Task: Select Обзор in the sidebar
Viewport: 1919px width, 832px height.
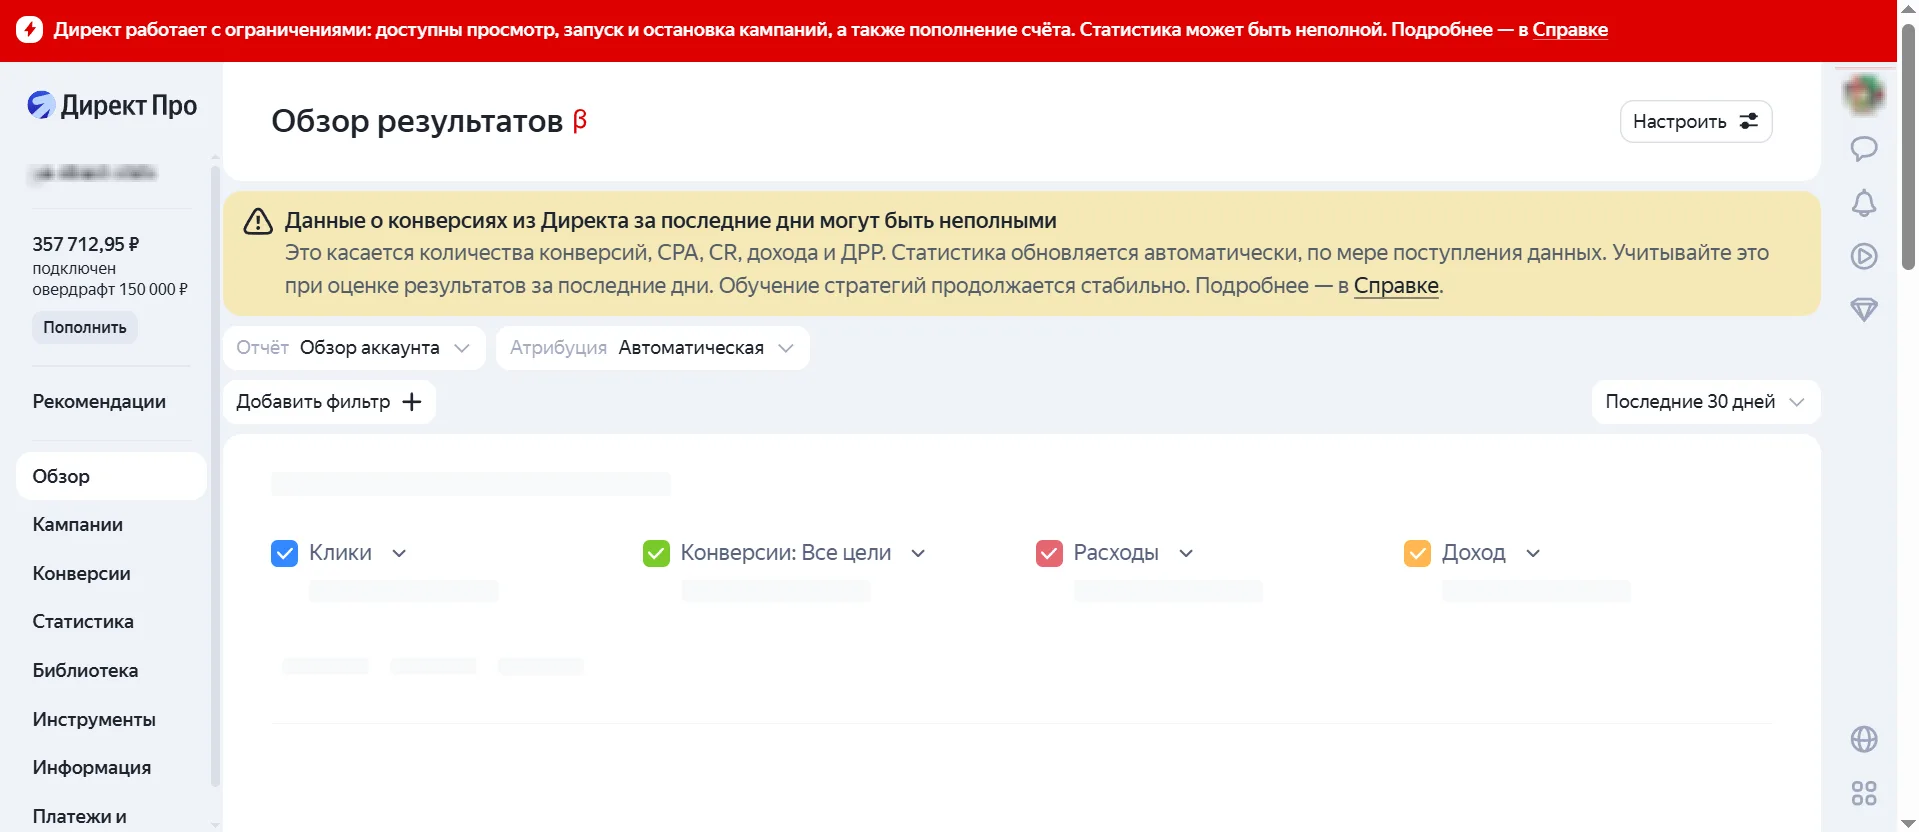Action: tap(111, 476)
